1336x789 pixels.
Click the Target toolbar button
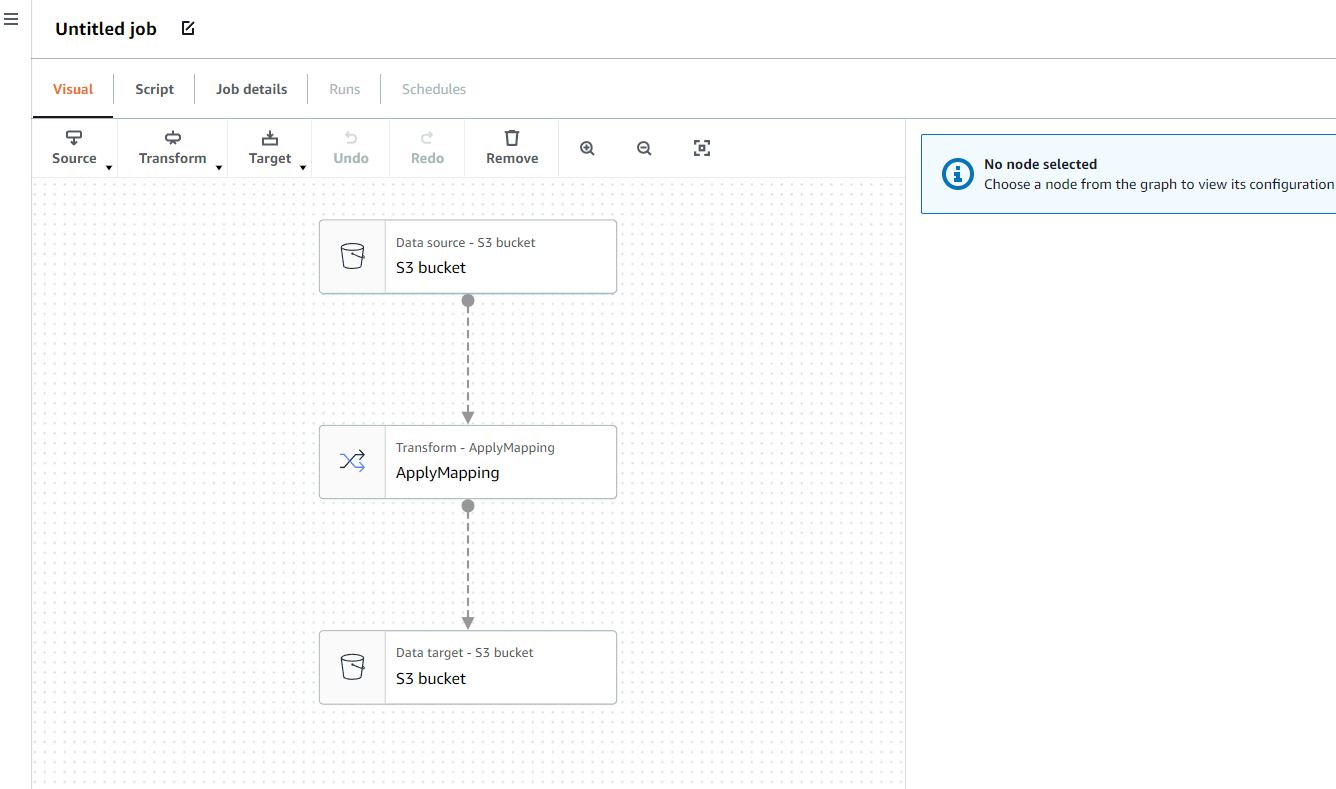(x=270, y=147)
